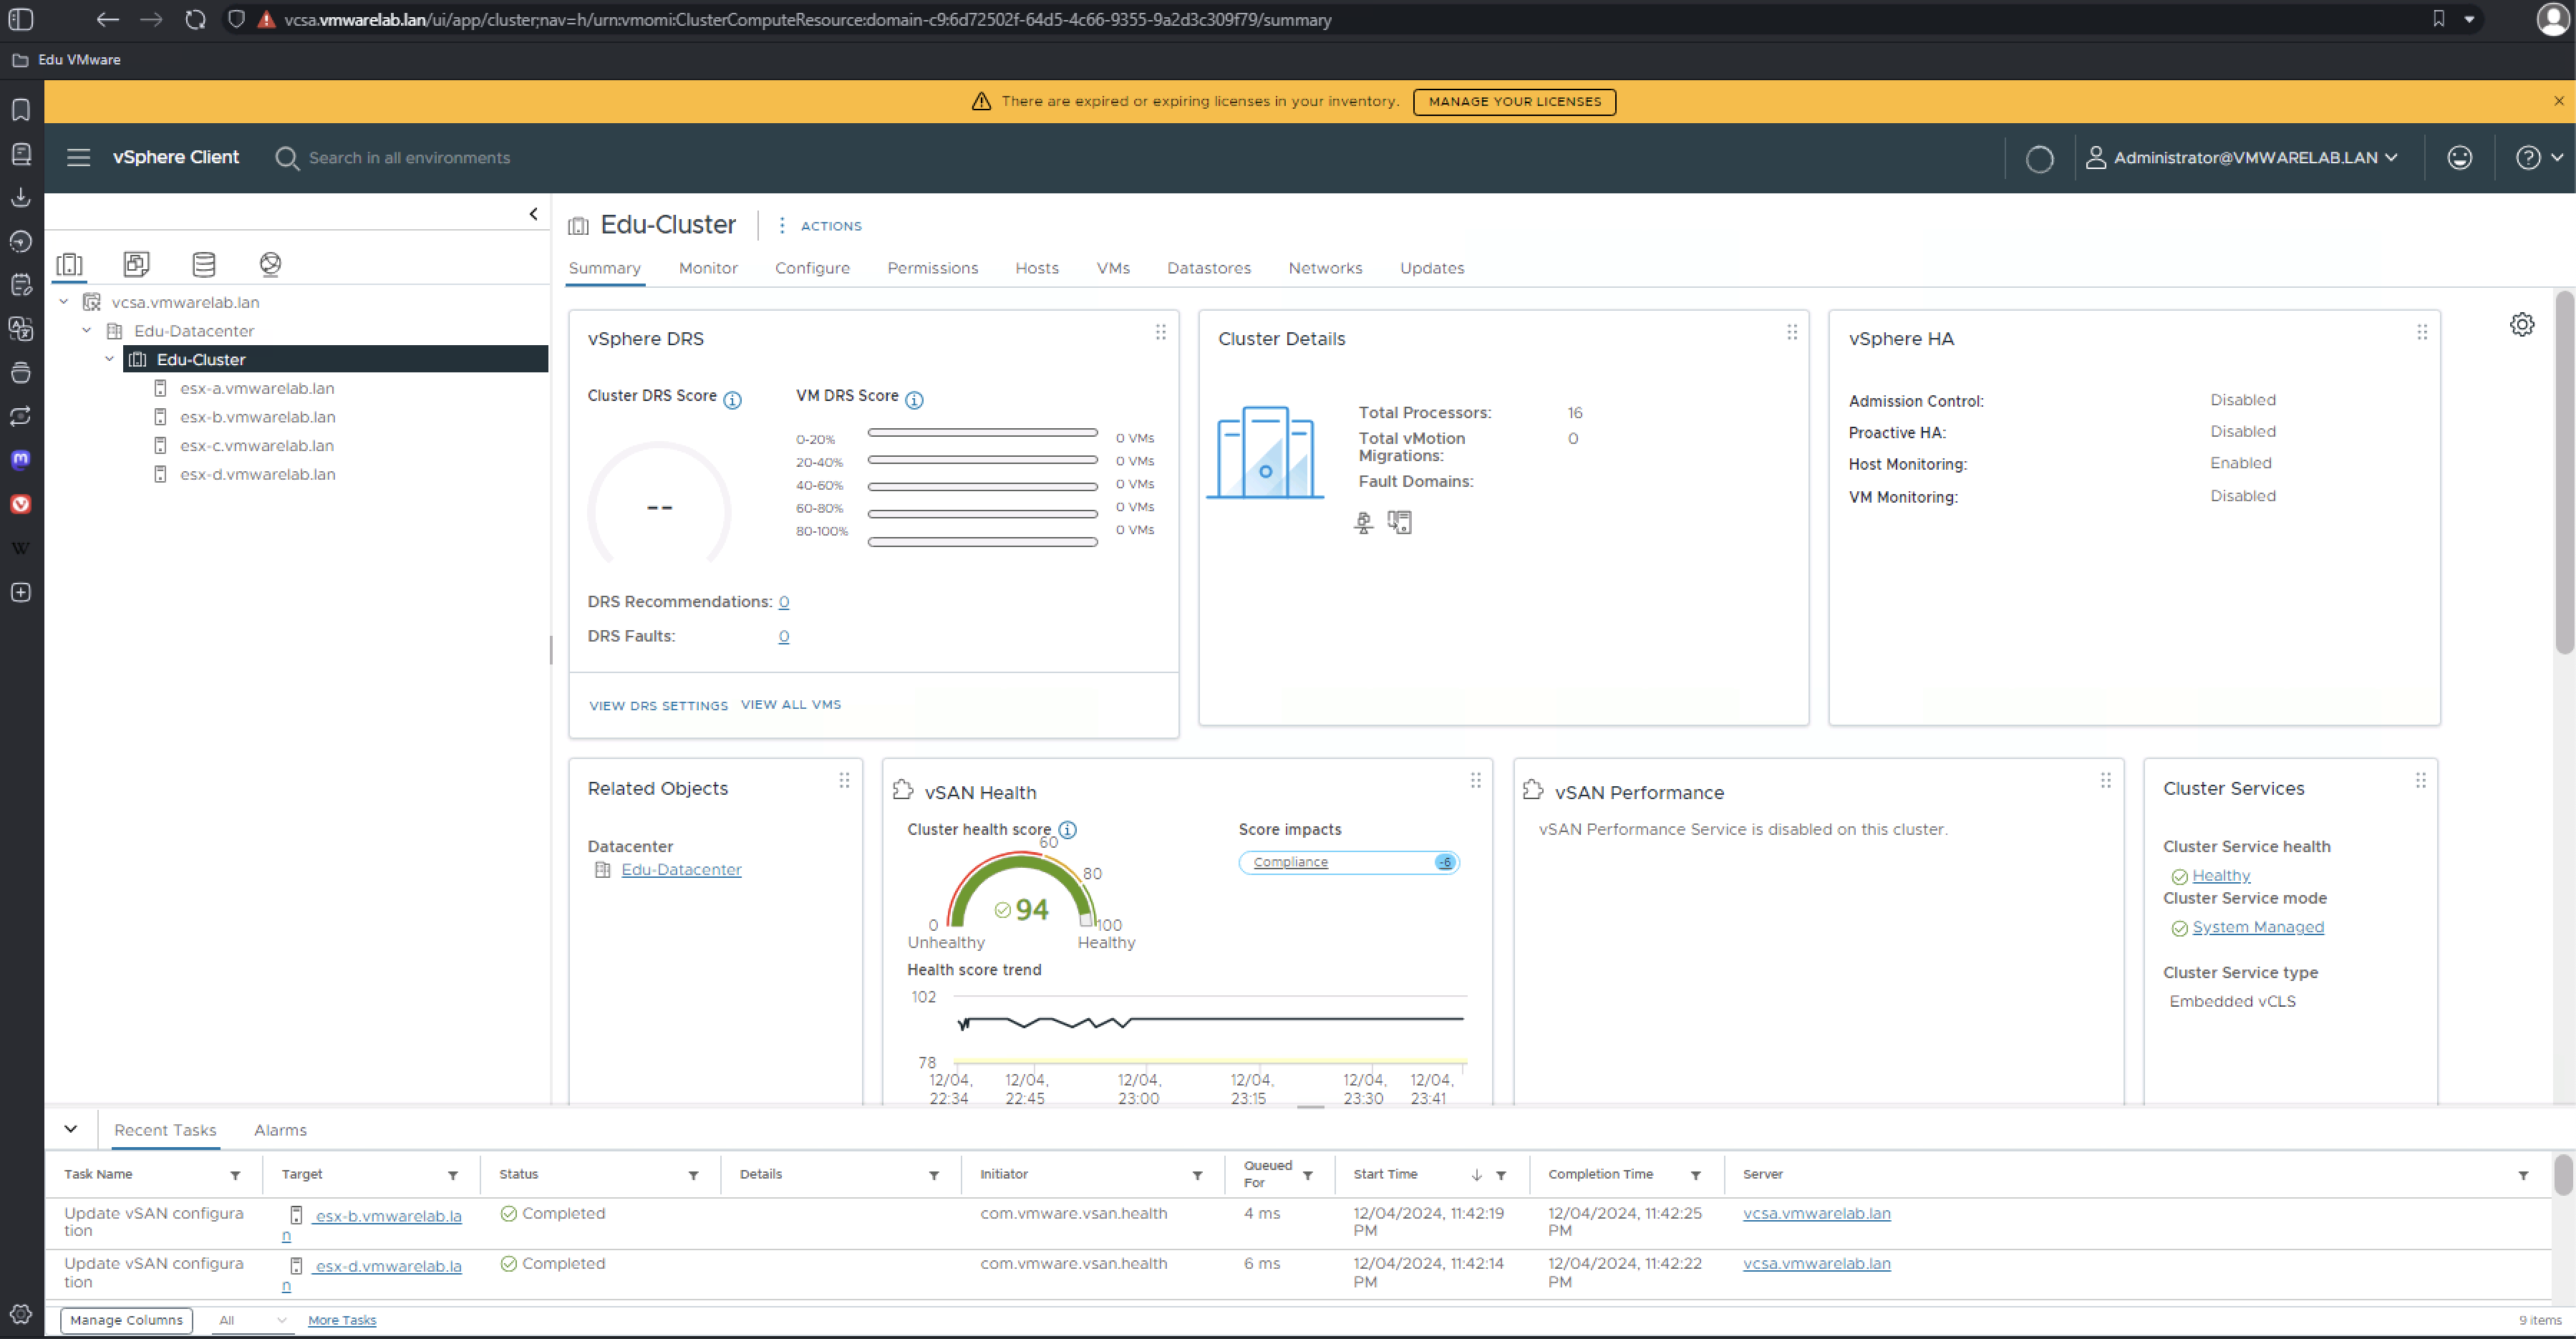Switch to the Storage inventory view

pyautogui.click(x=204, y=264)
